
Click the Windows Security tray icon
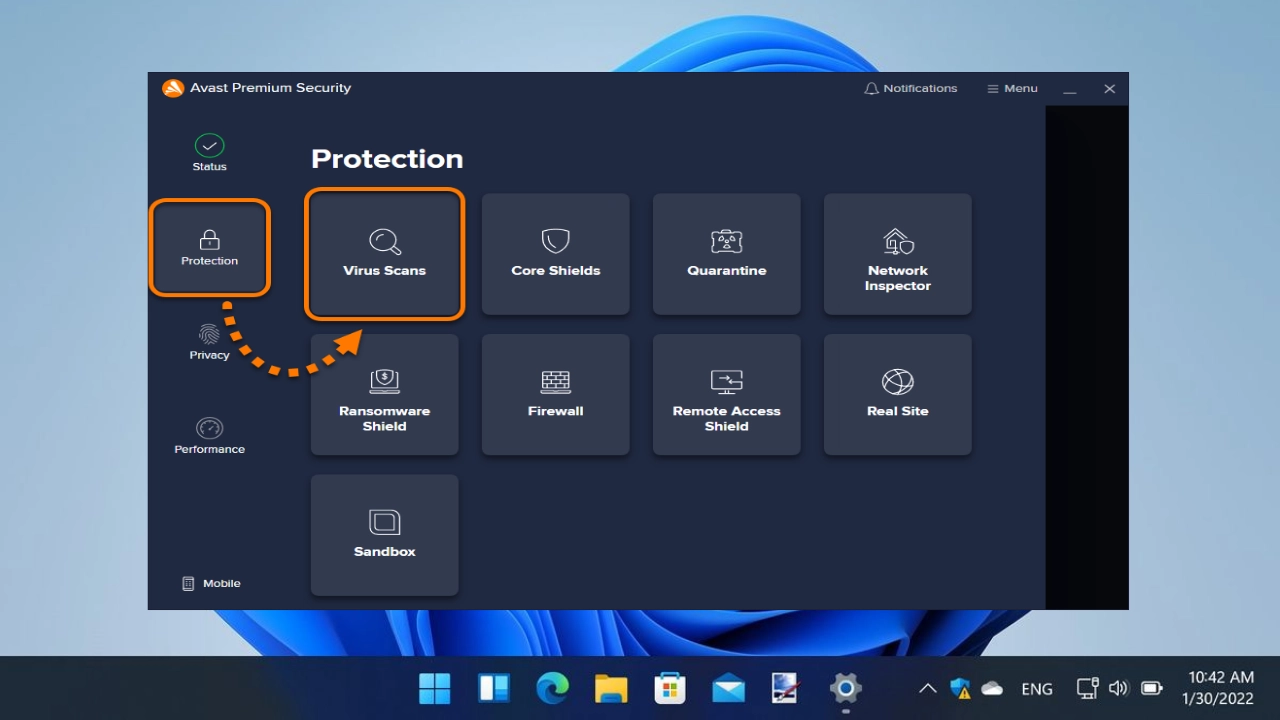(960, 688)
